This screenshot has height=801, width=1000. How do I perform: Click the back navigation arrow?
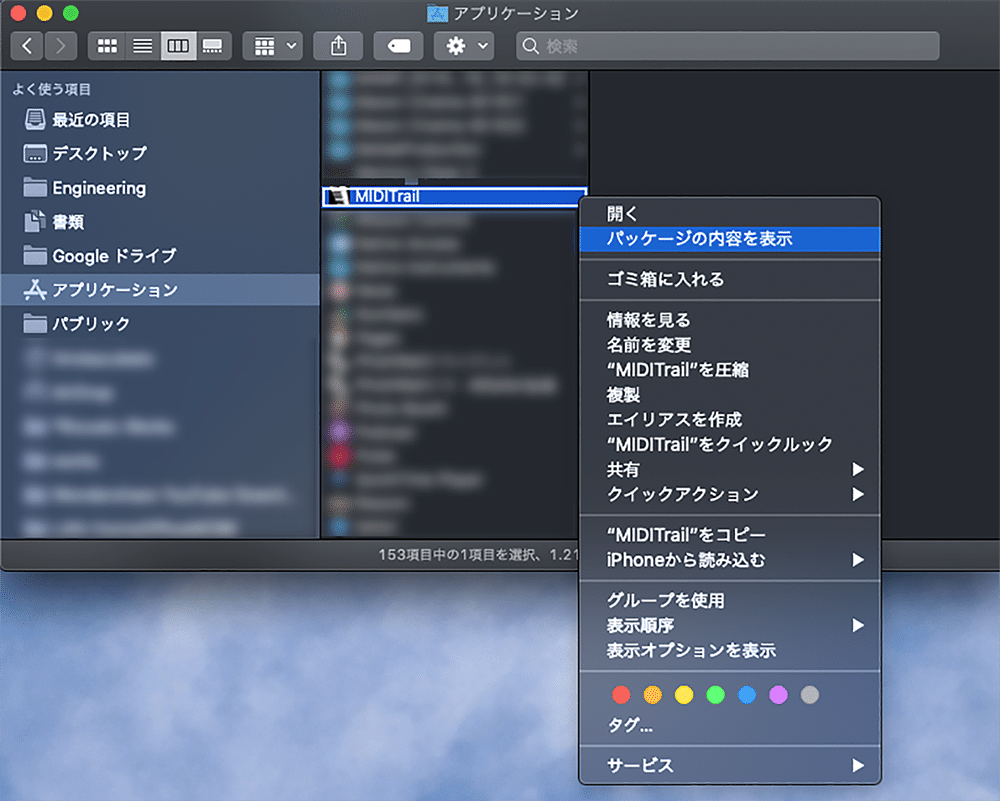pyautogui.click(x=26, y=45)
